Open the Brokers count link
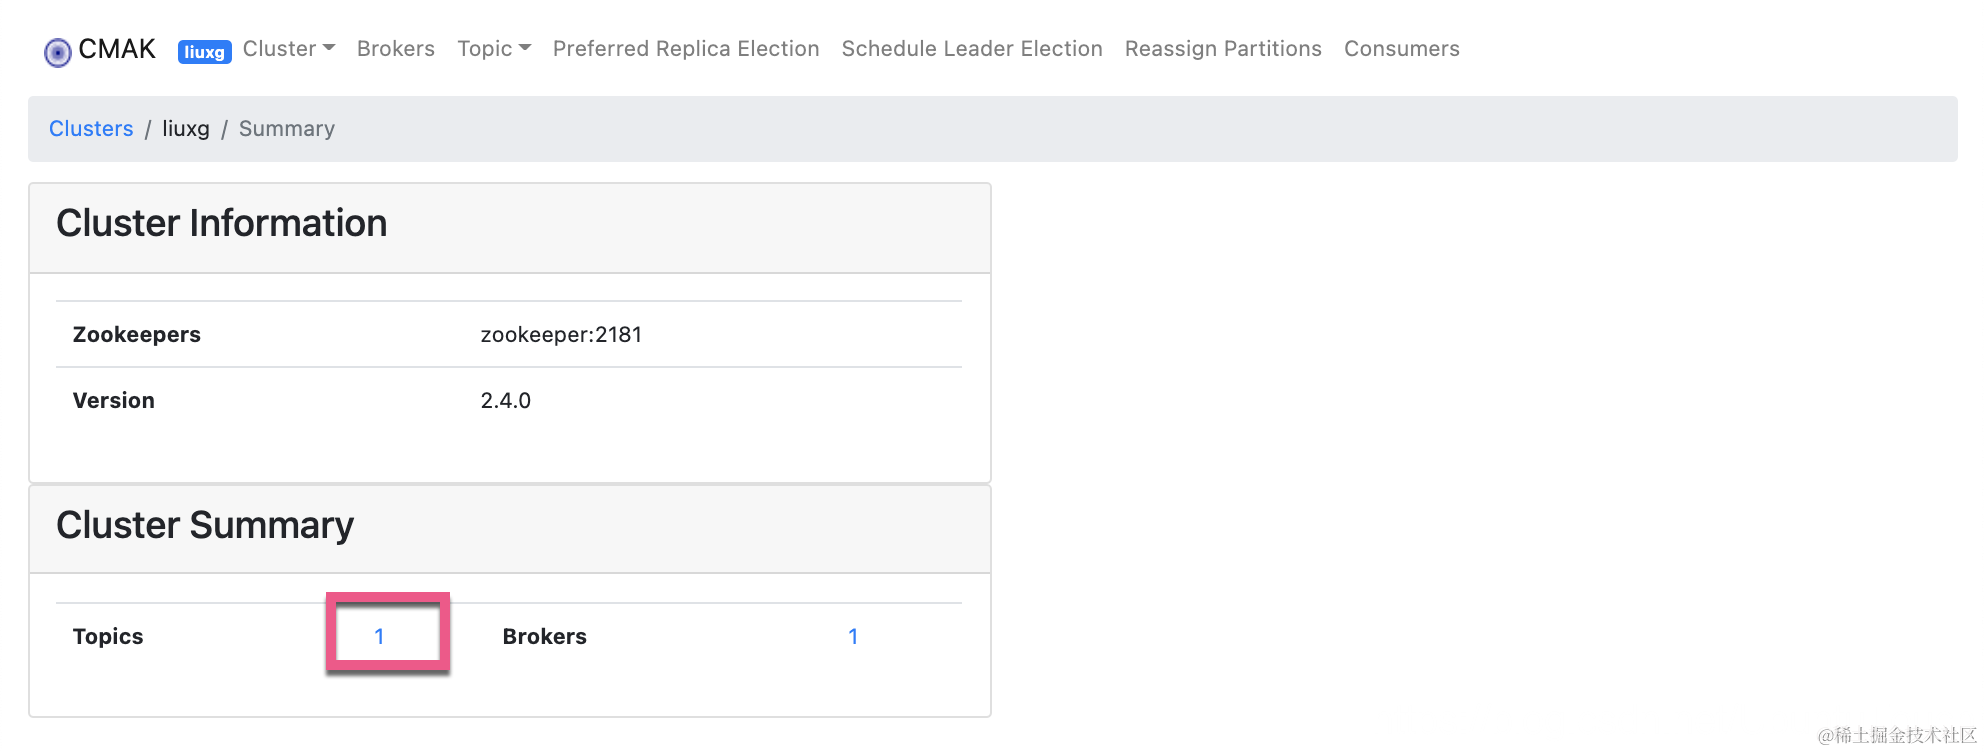Viewport: 1984px width, 752px height. pos(853,637)
